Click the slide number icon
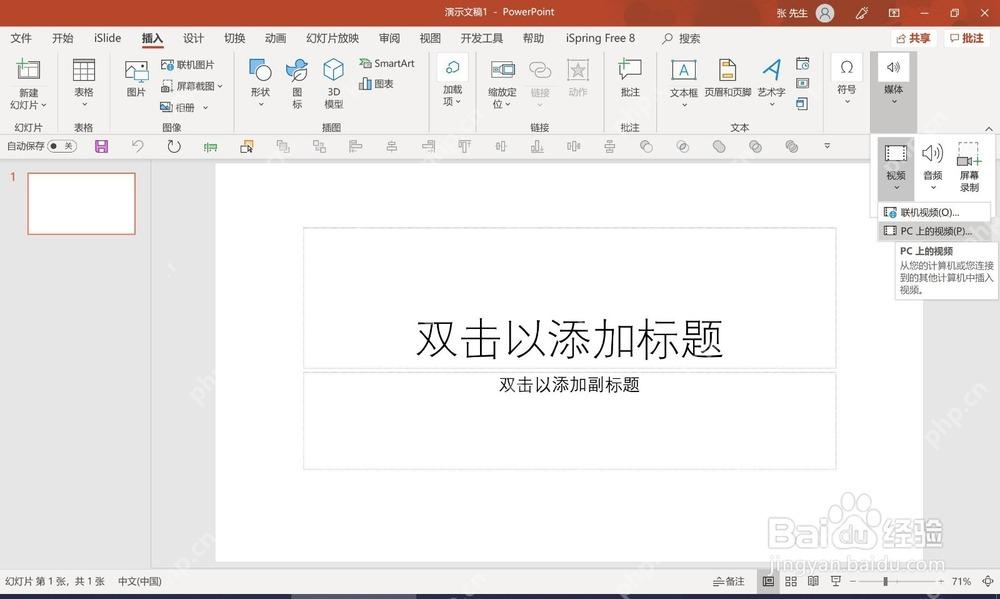Viewport: 1000px width, 599px height. (803, 83)
